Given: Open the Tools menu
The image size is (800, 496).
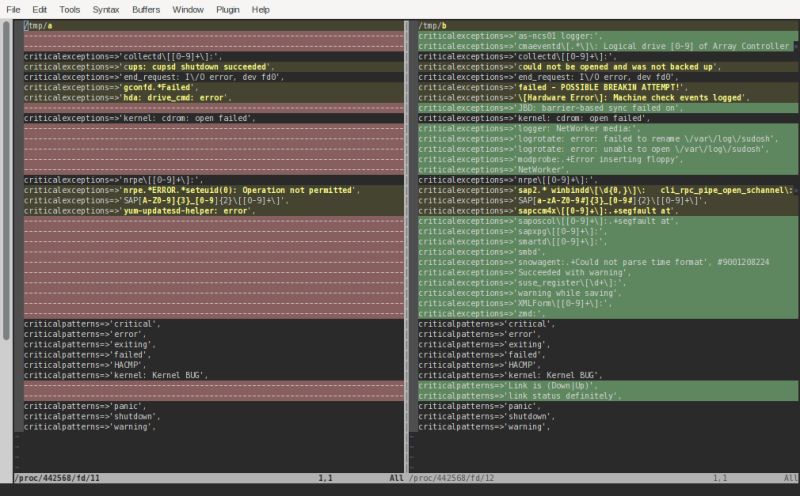Looking at the screenshot, I should (x=69, y=9).
